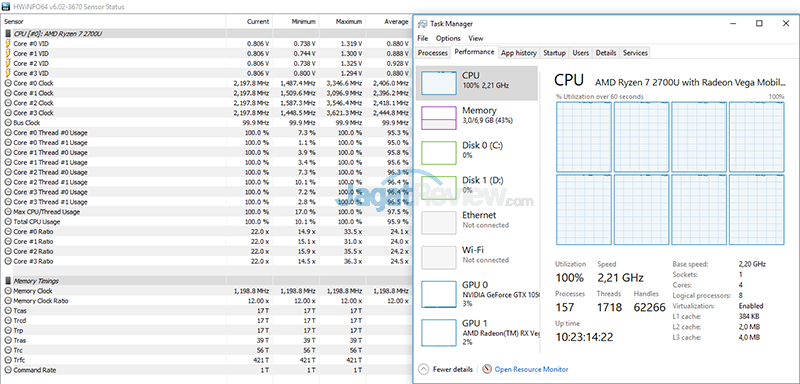Switch to the App history tab
Screen dimensions: 800x384
click(x=518, y=53)
